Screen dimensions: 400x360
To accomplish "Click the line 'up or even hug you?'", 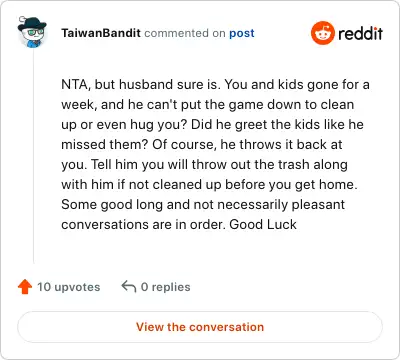I will click(x=212, y=124).
